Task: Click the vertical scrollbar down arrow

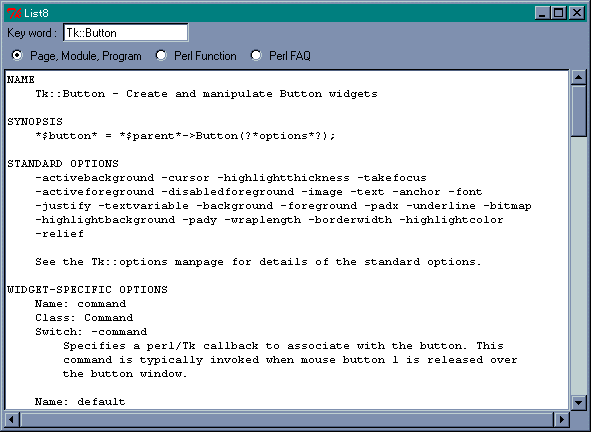Action: [578, 402]
